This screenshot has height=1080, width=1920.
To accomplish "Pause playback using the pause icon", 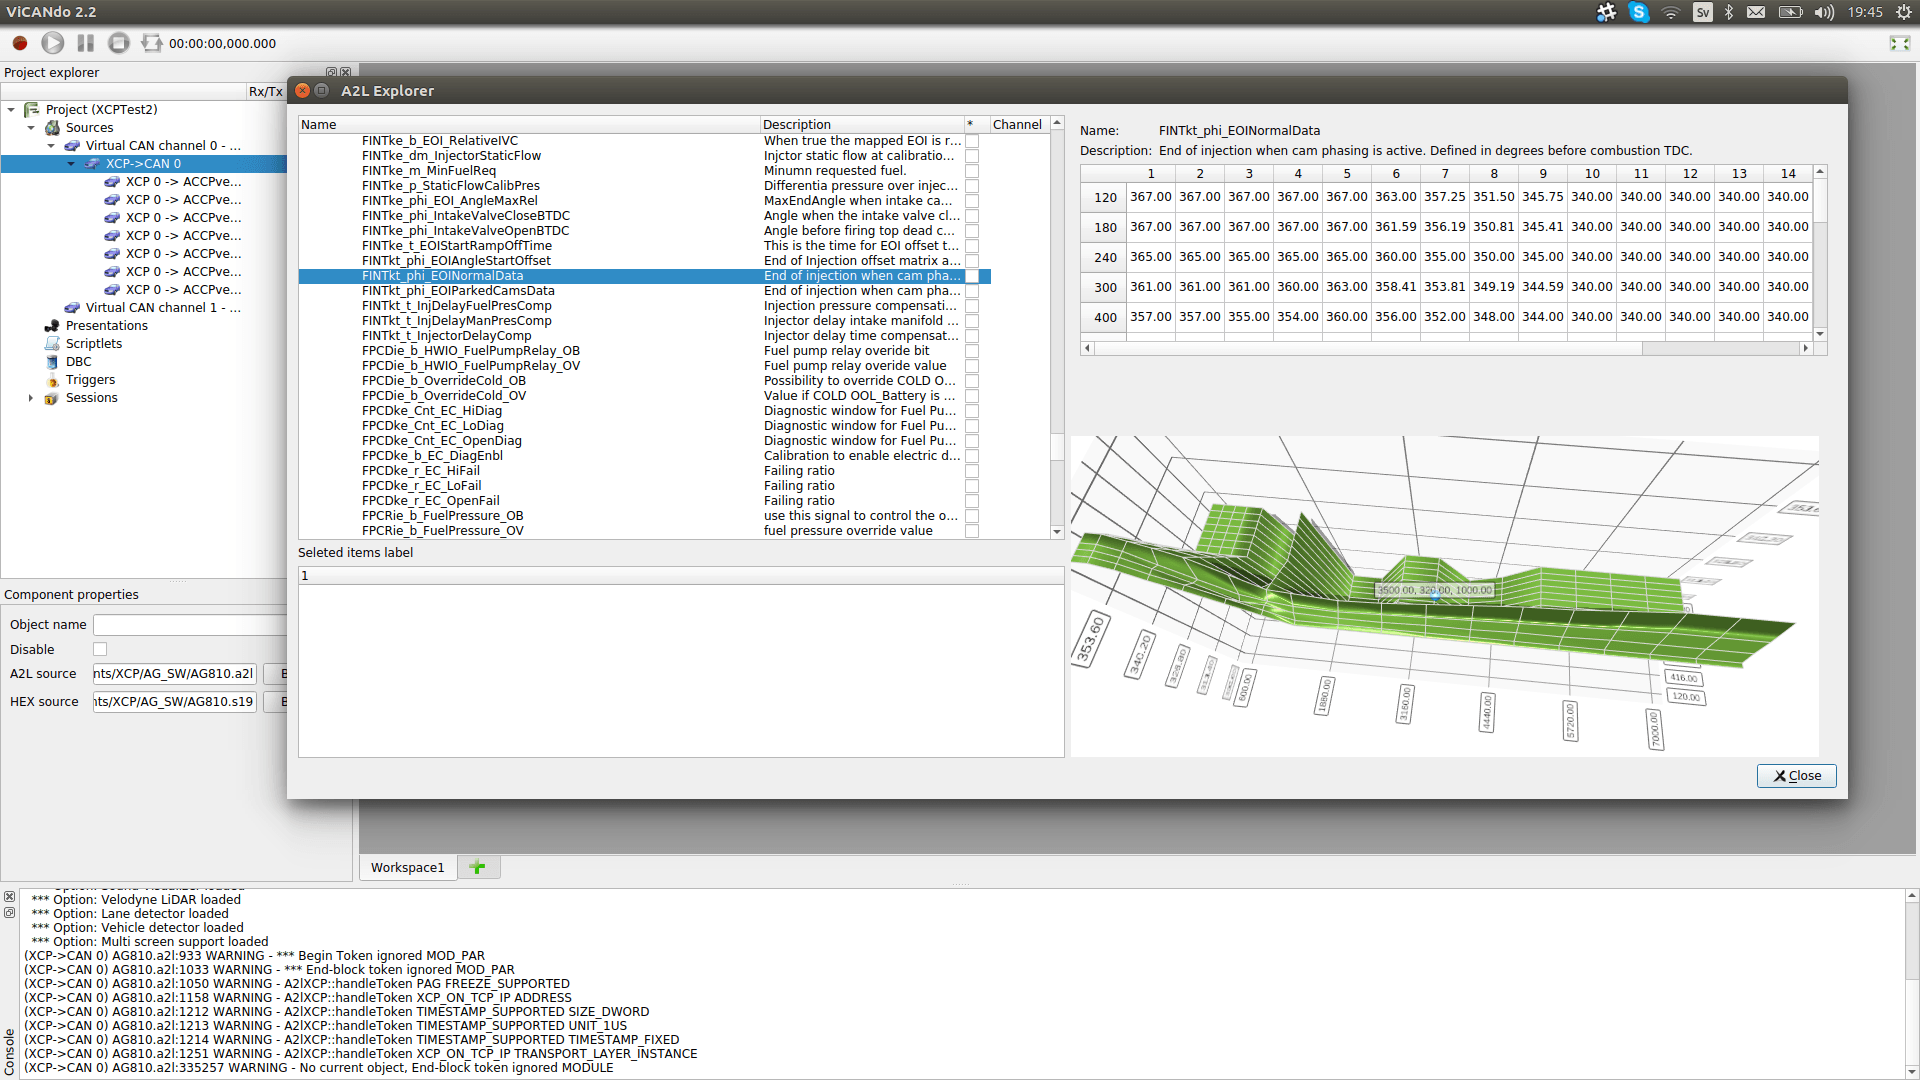I will 86,43.
